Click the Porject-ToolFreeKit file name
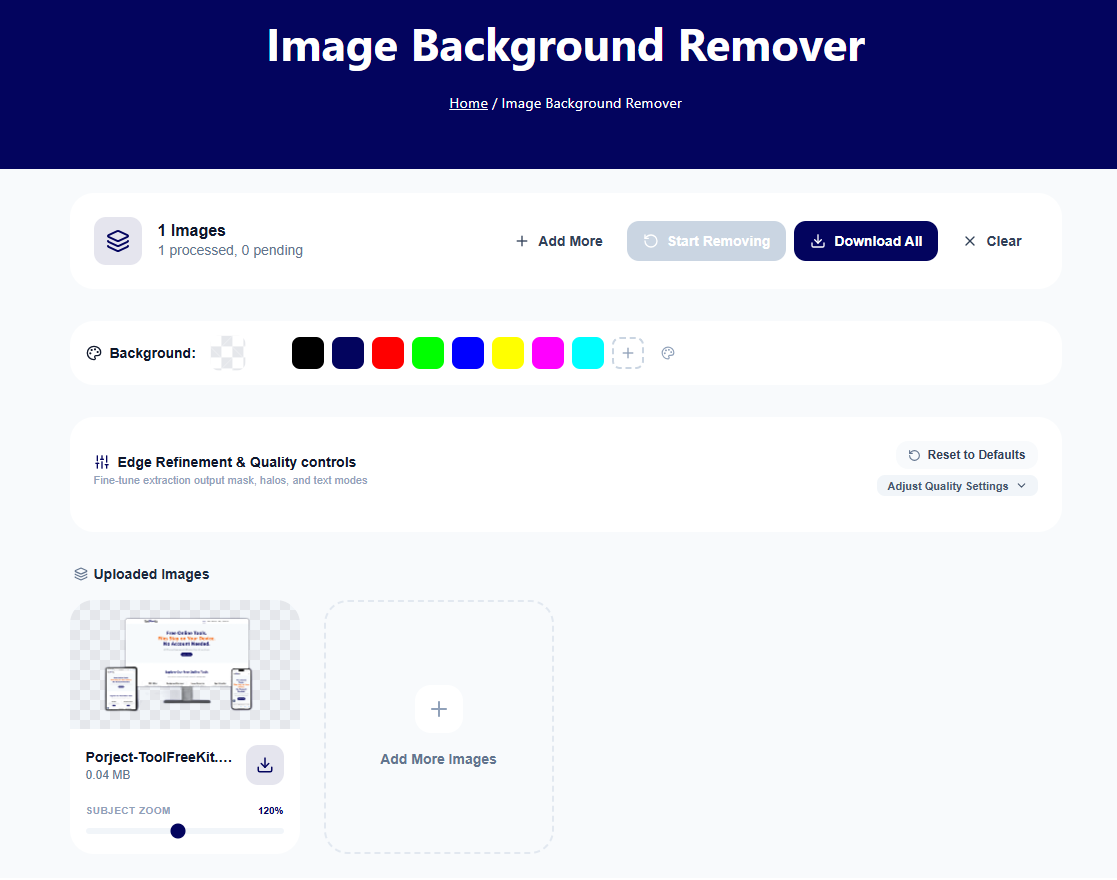1117x880 pixels. (159, 757)
